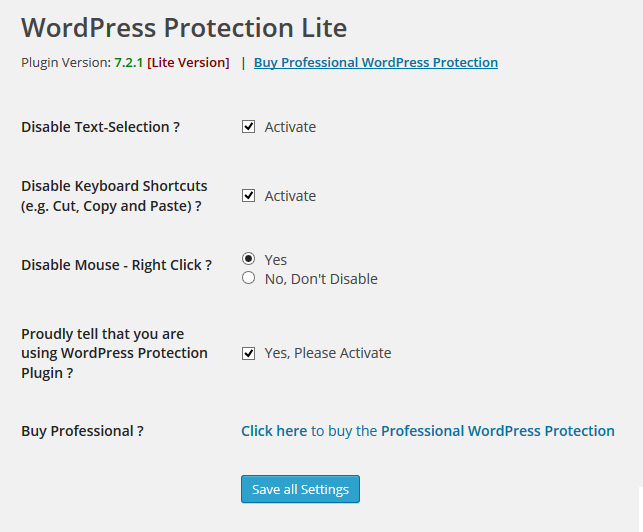Click the plugin version number 7.2.1
This screenshot has height=532, width=643.
(129, 62)
